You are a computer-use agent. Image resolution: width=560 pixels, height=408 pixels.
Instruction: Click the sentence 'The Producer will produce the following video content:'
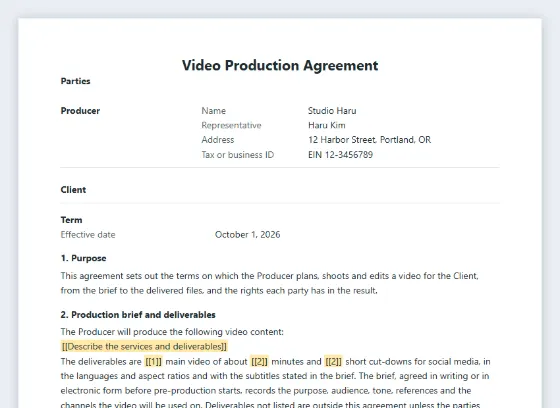point(172,332)
